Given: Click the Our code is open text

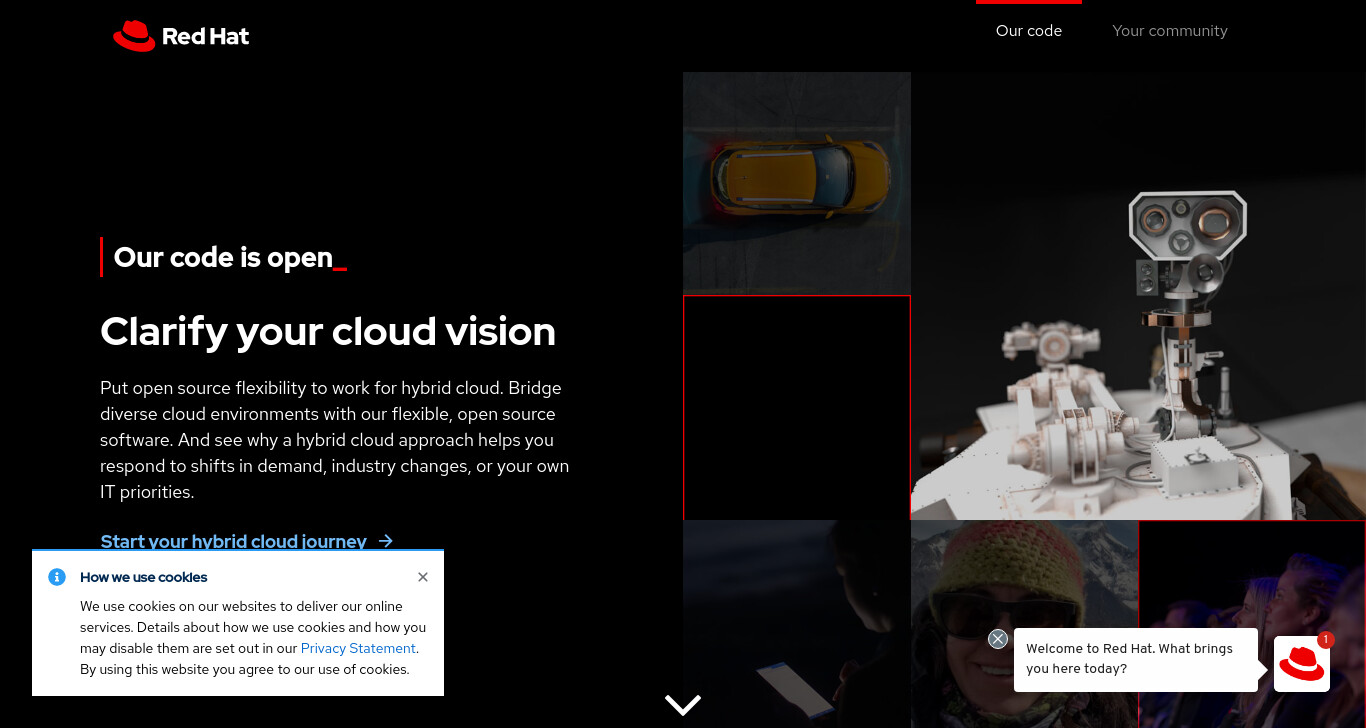Looking at the screenshot, I should 223,257.
